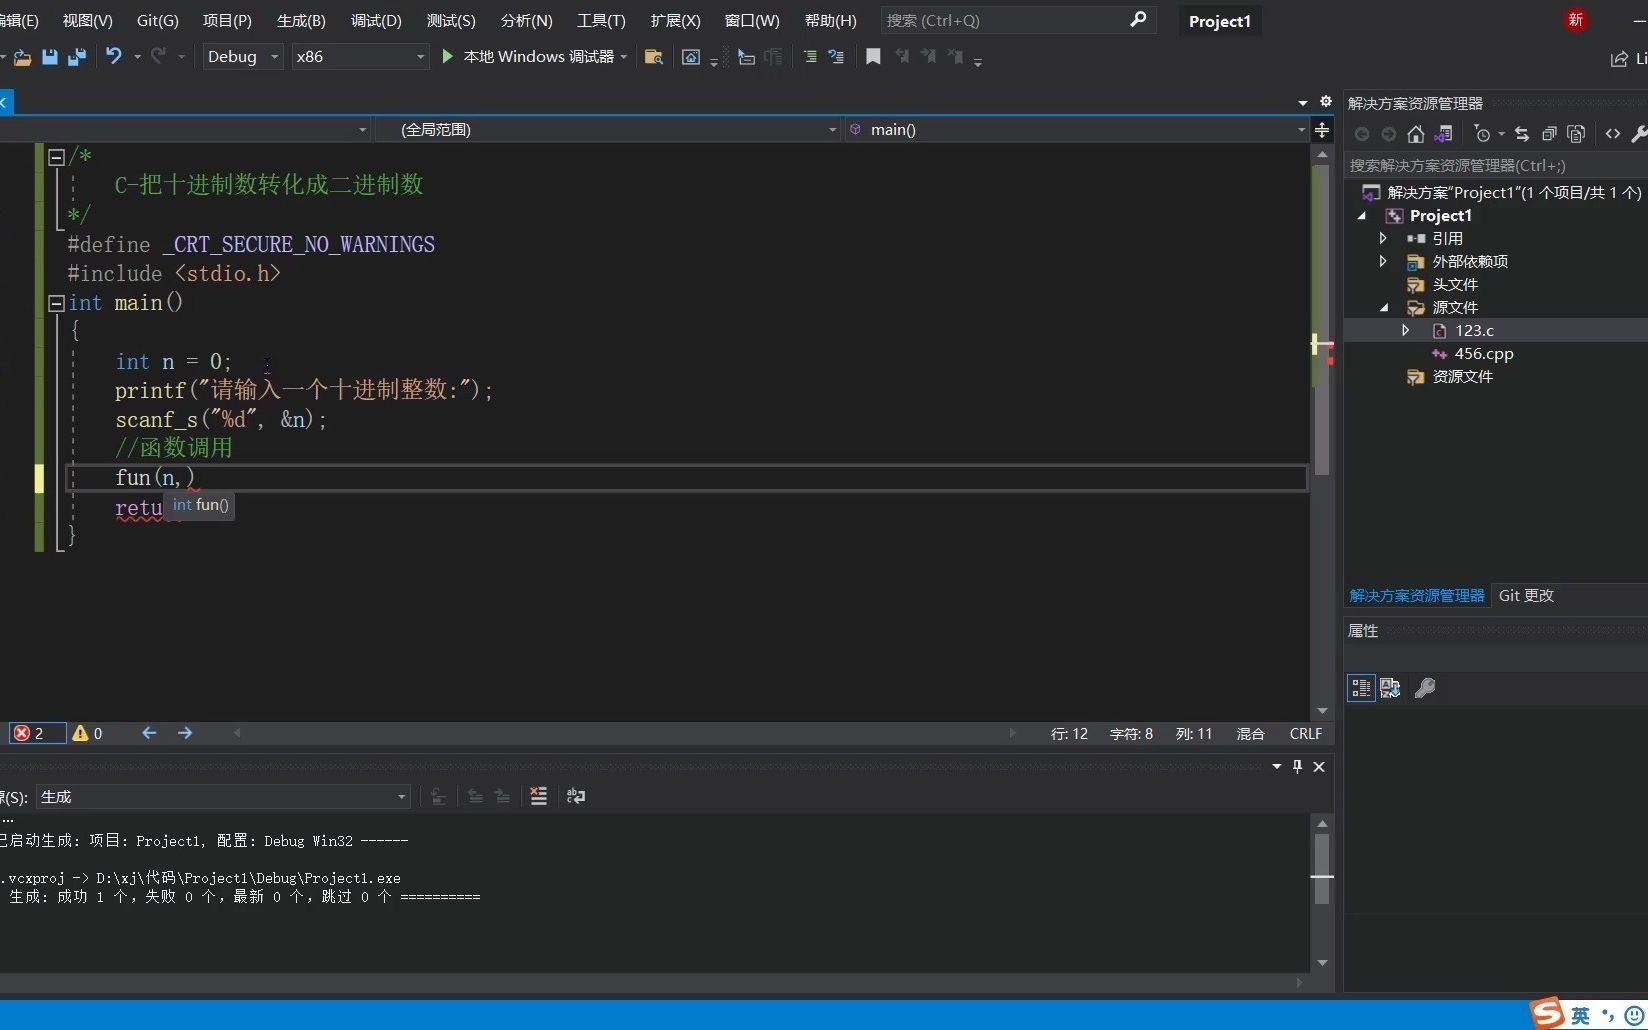Go to next issue arrow
Screen dimensions: 1648x1030
185,733
